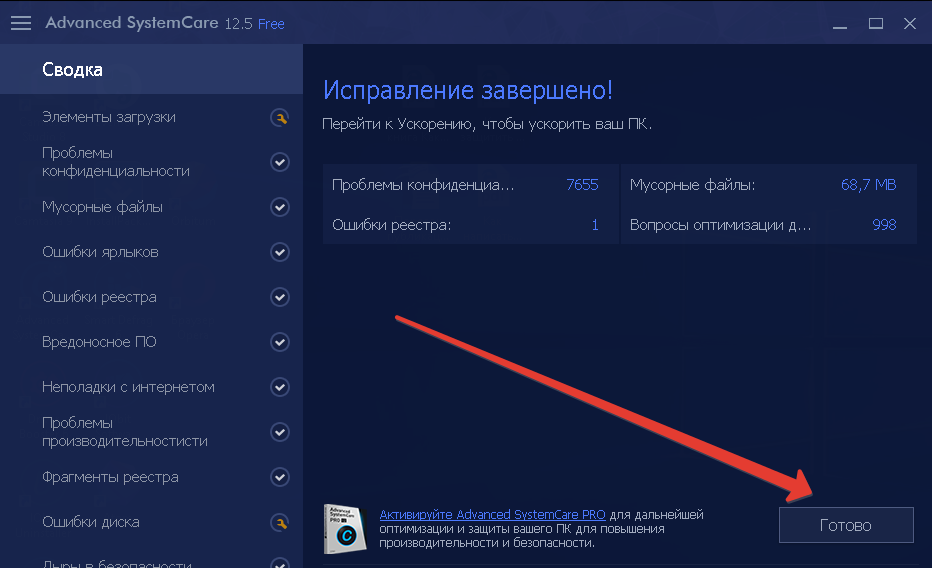Click the Исправление завершено! heading
932x568 pixels.
[x=468, y=90]
